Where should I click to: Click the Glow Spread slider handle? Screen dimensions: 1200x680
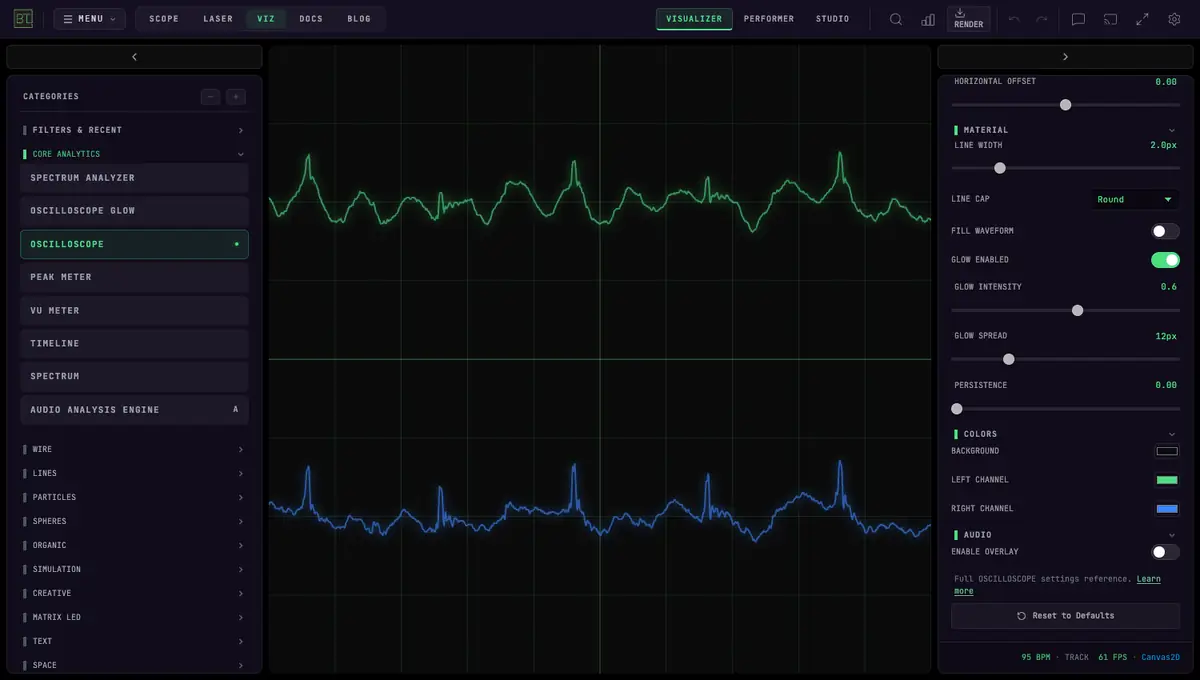1008,359
